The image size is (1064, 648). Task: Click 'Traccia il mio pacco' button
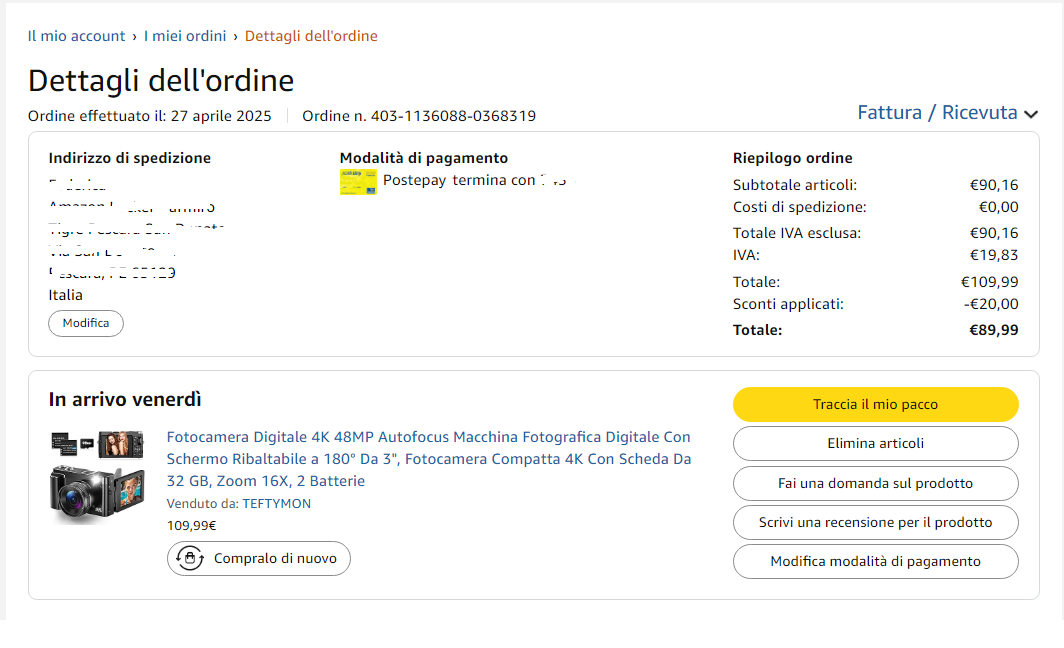pos(875,404)
